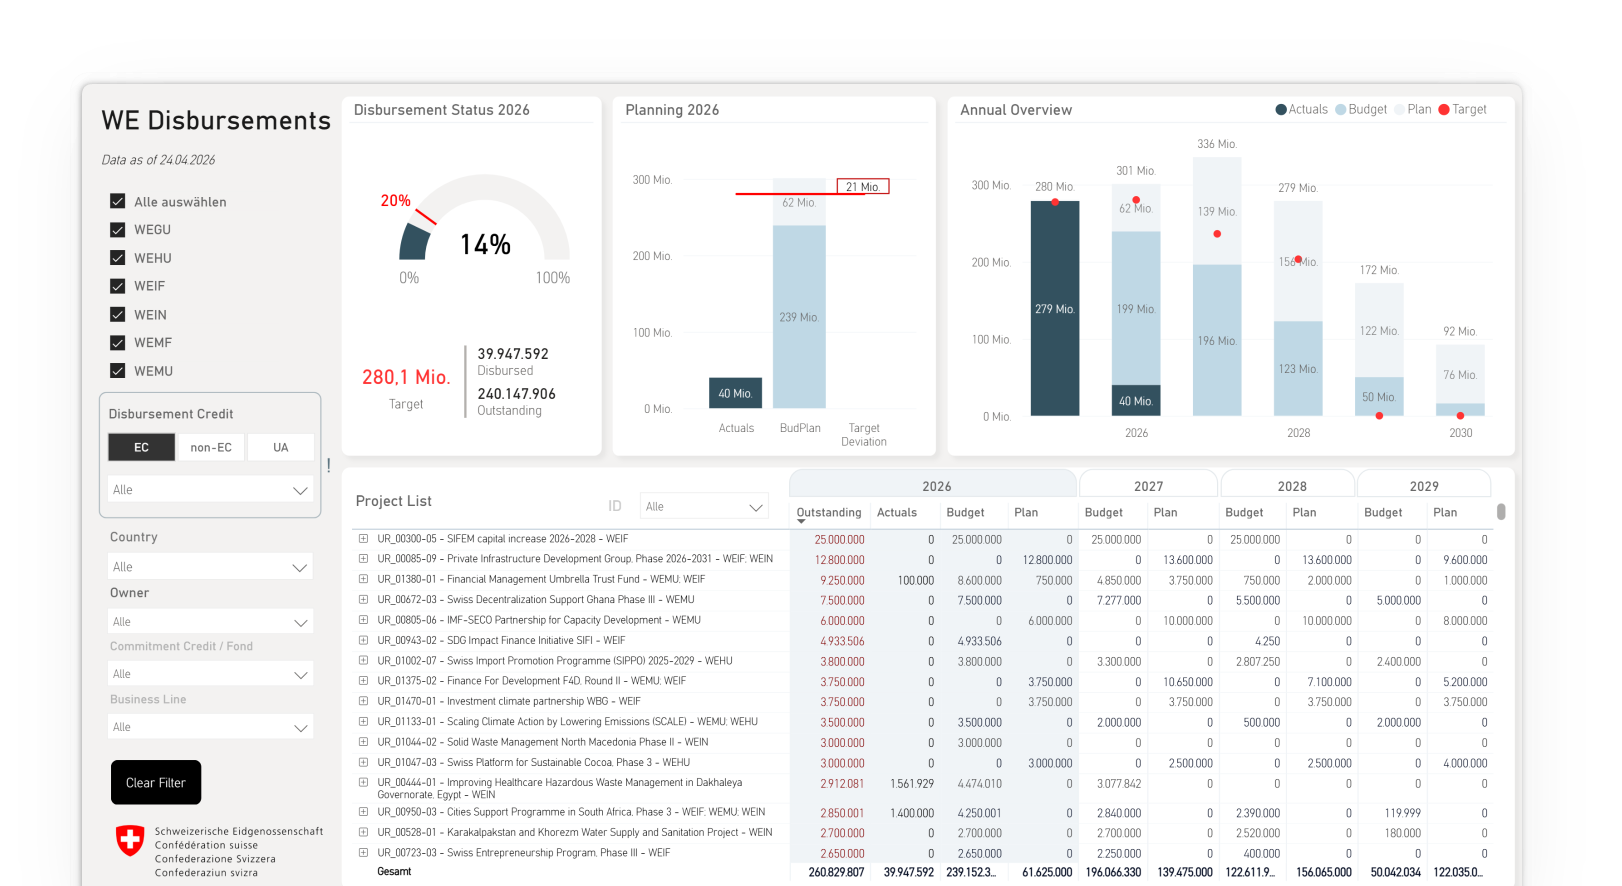Screen dimensions: 1622x886
Task: Expand the SIFEM capital increase project row
Action: (x=363, y=539)
